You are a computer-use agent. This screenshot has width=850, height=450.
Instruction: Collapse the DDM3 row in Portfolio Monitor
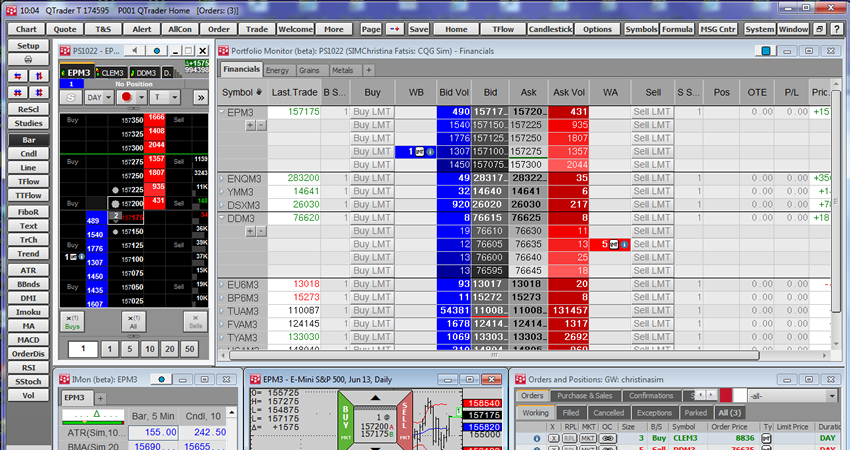(222, 217)
